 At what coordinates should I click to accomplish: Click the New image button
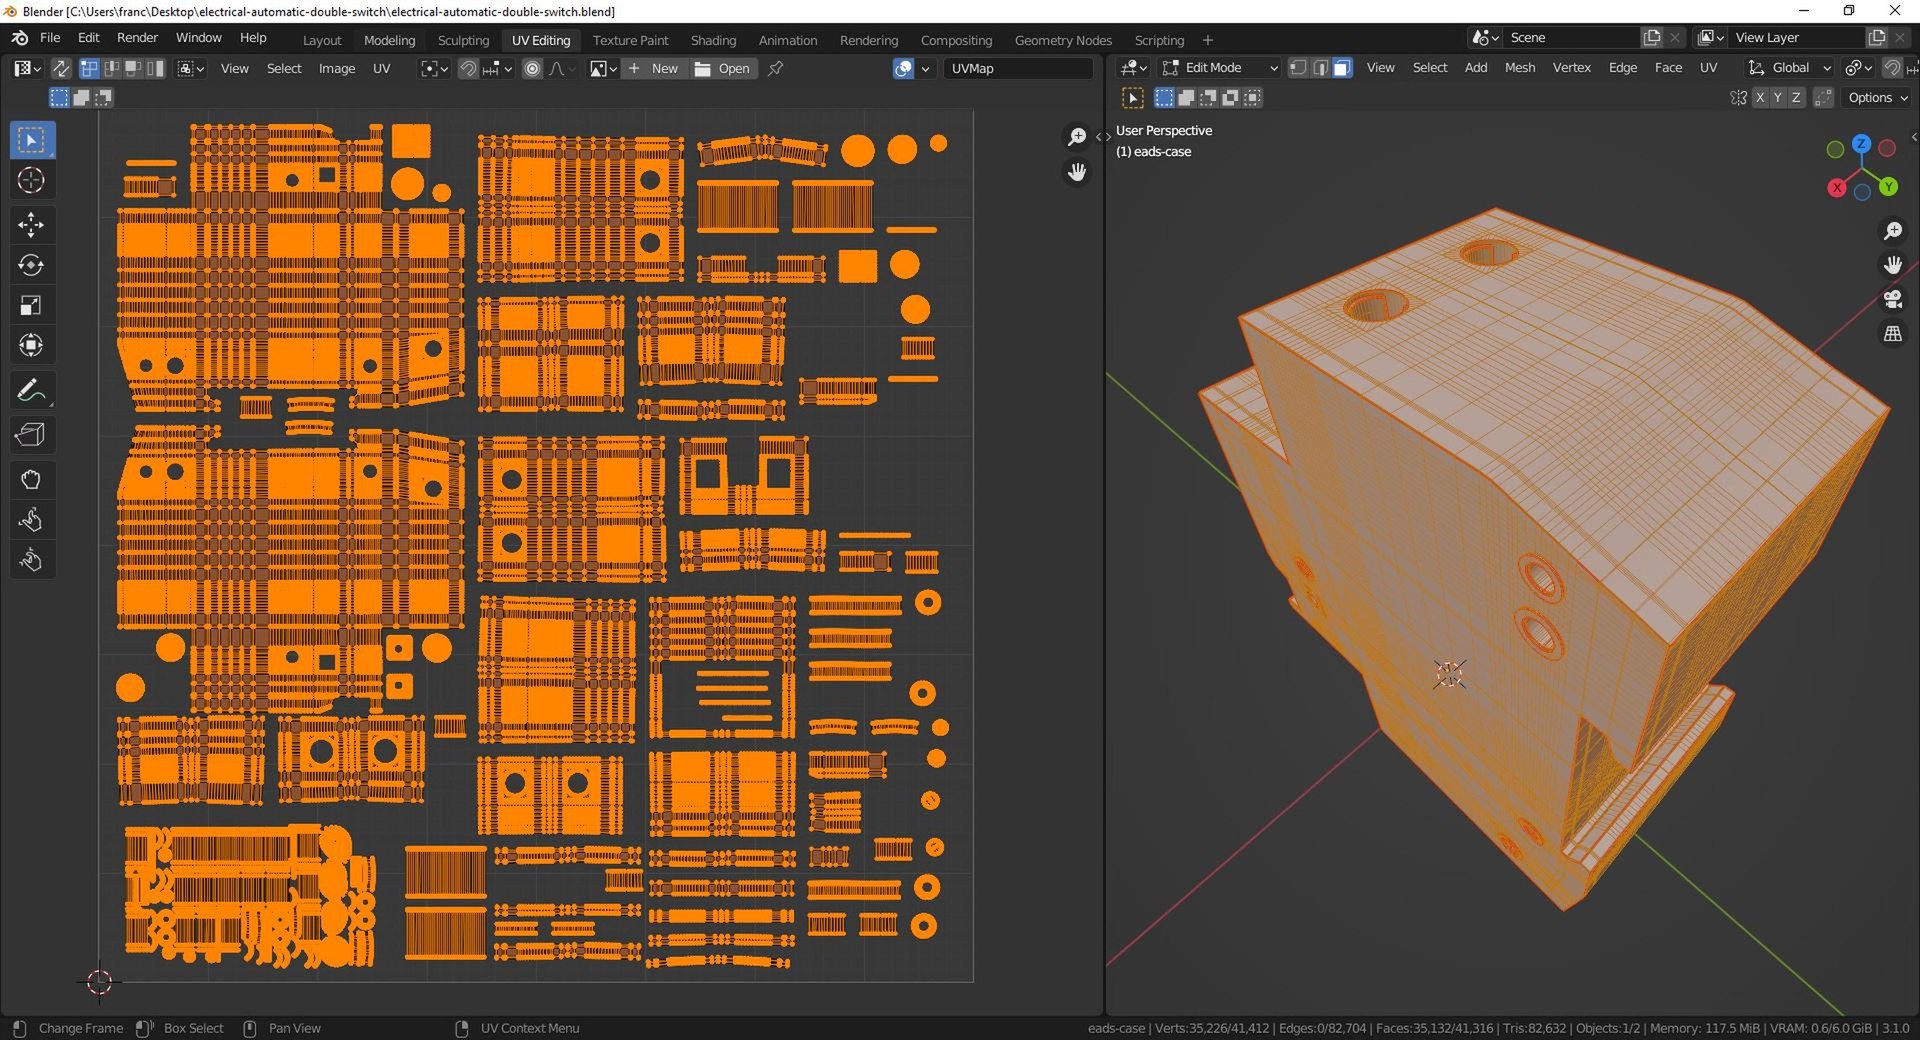pyautogui.click(x=654, y=68)
